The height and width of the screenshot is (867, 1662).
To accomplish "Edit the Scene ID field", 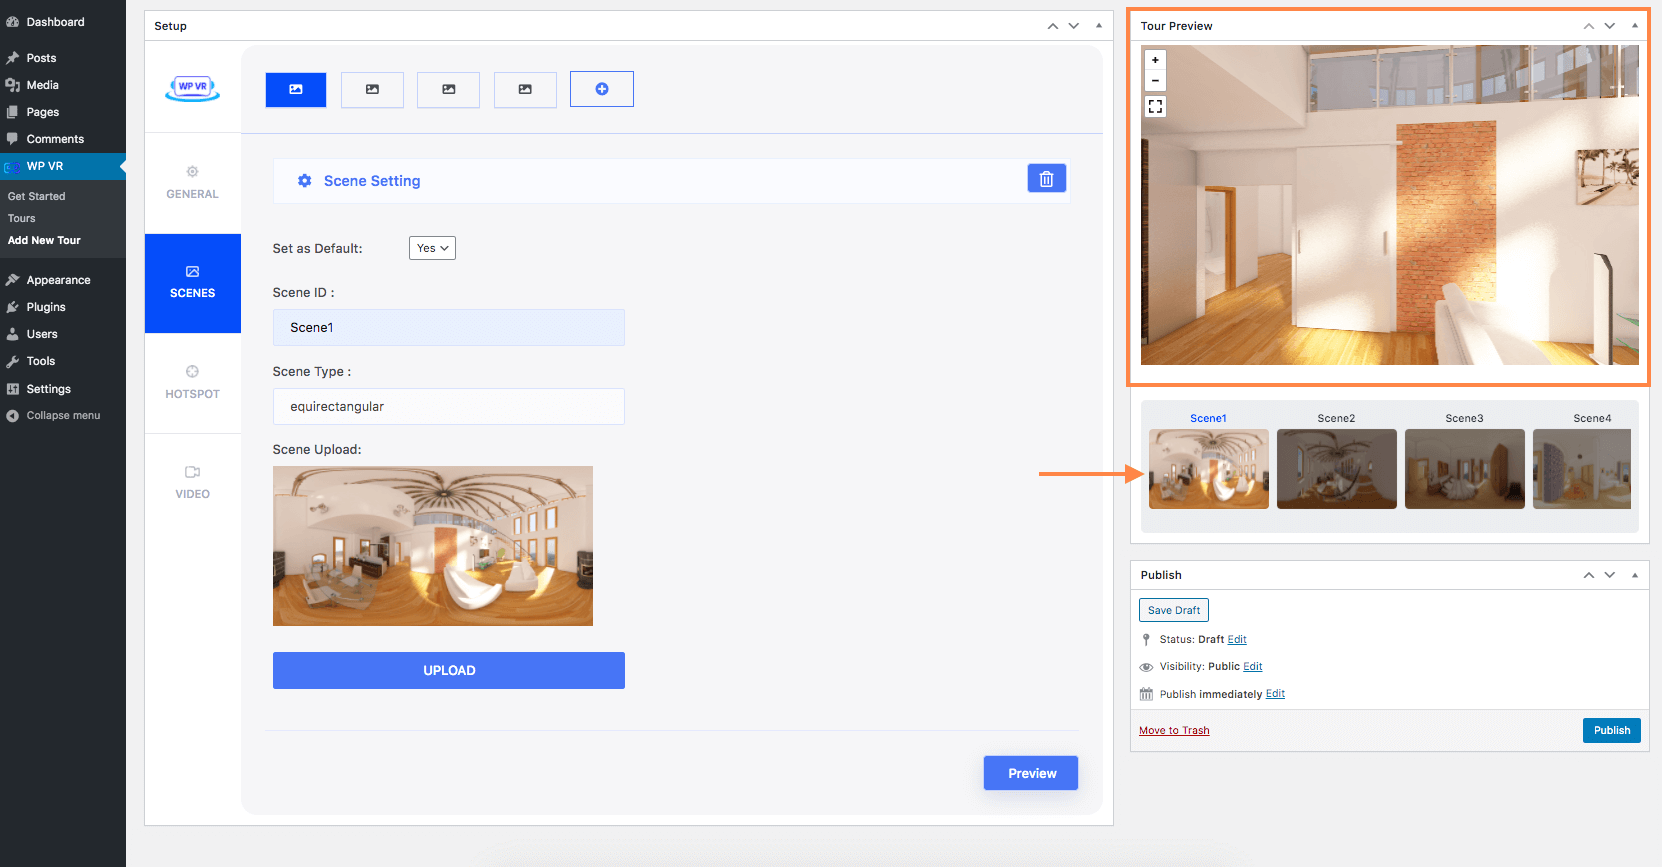I will tap(449, 327).
